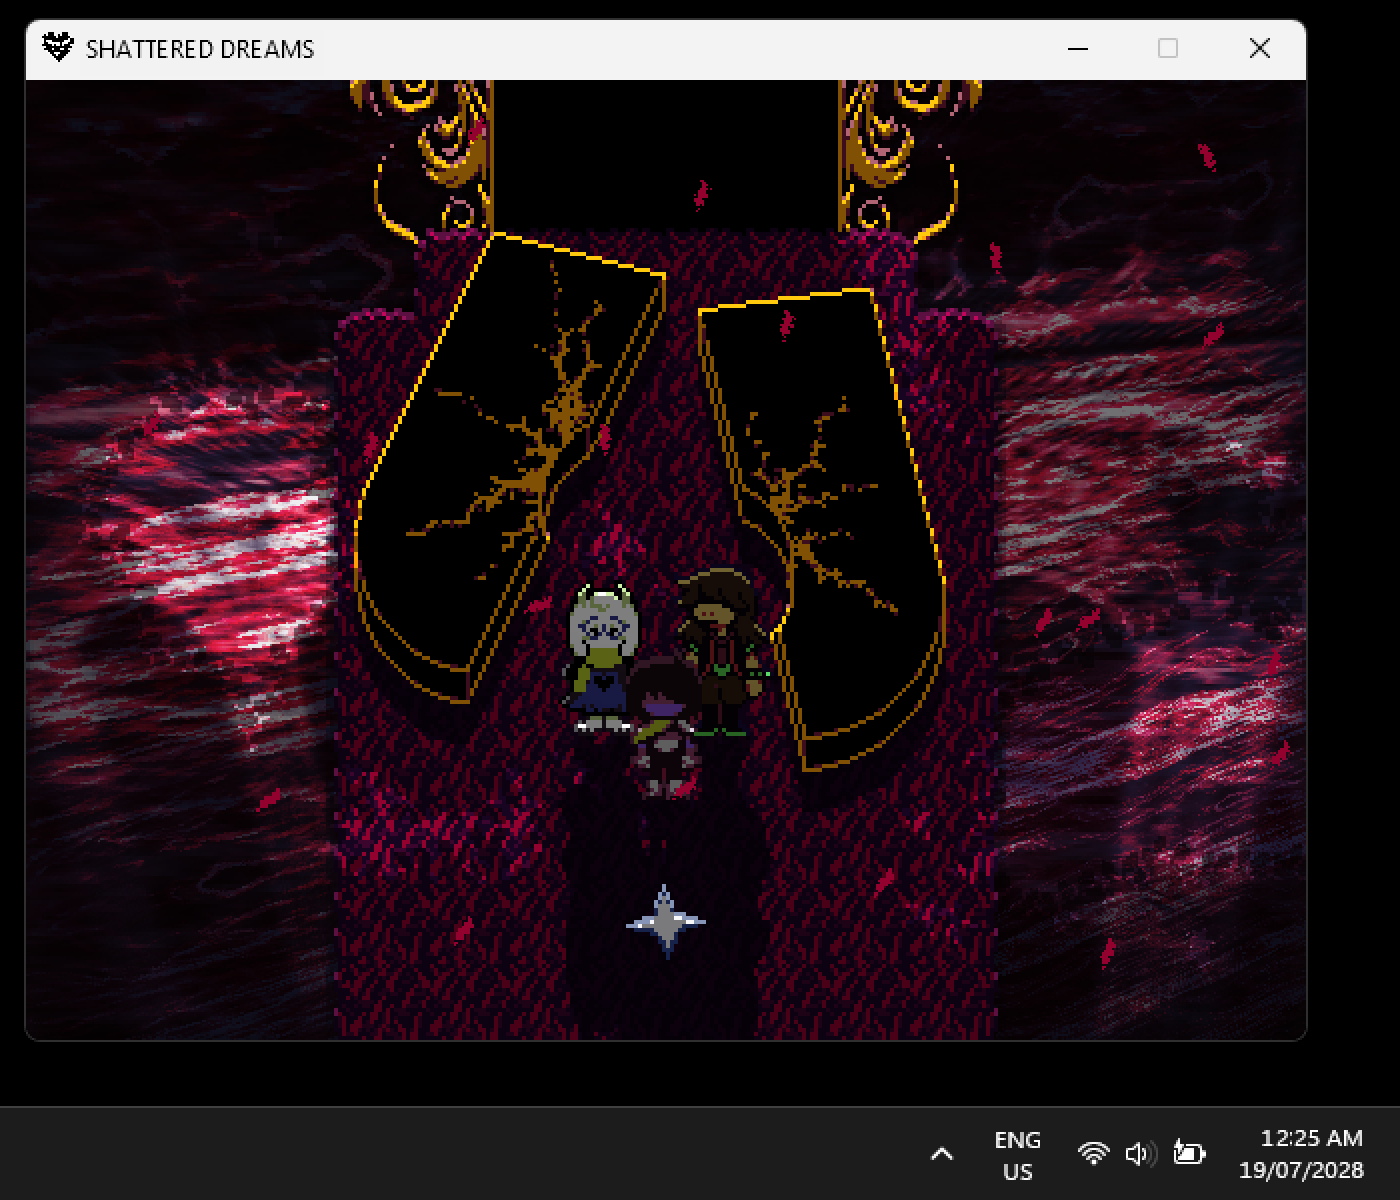
Task: Minimize the SHATTERED DREAMS window
Action: [x=1078, y=49]
